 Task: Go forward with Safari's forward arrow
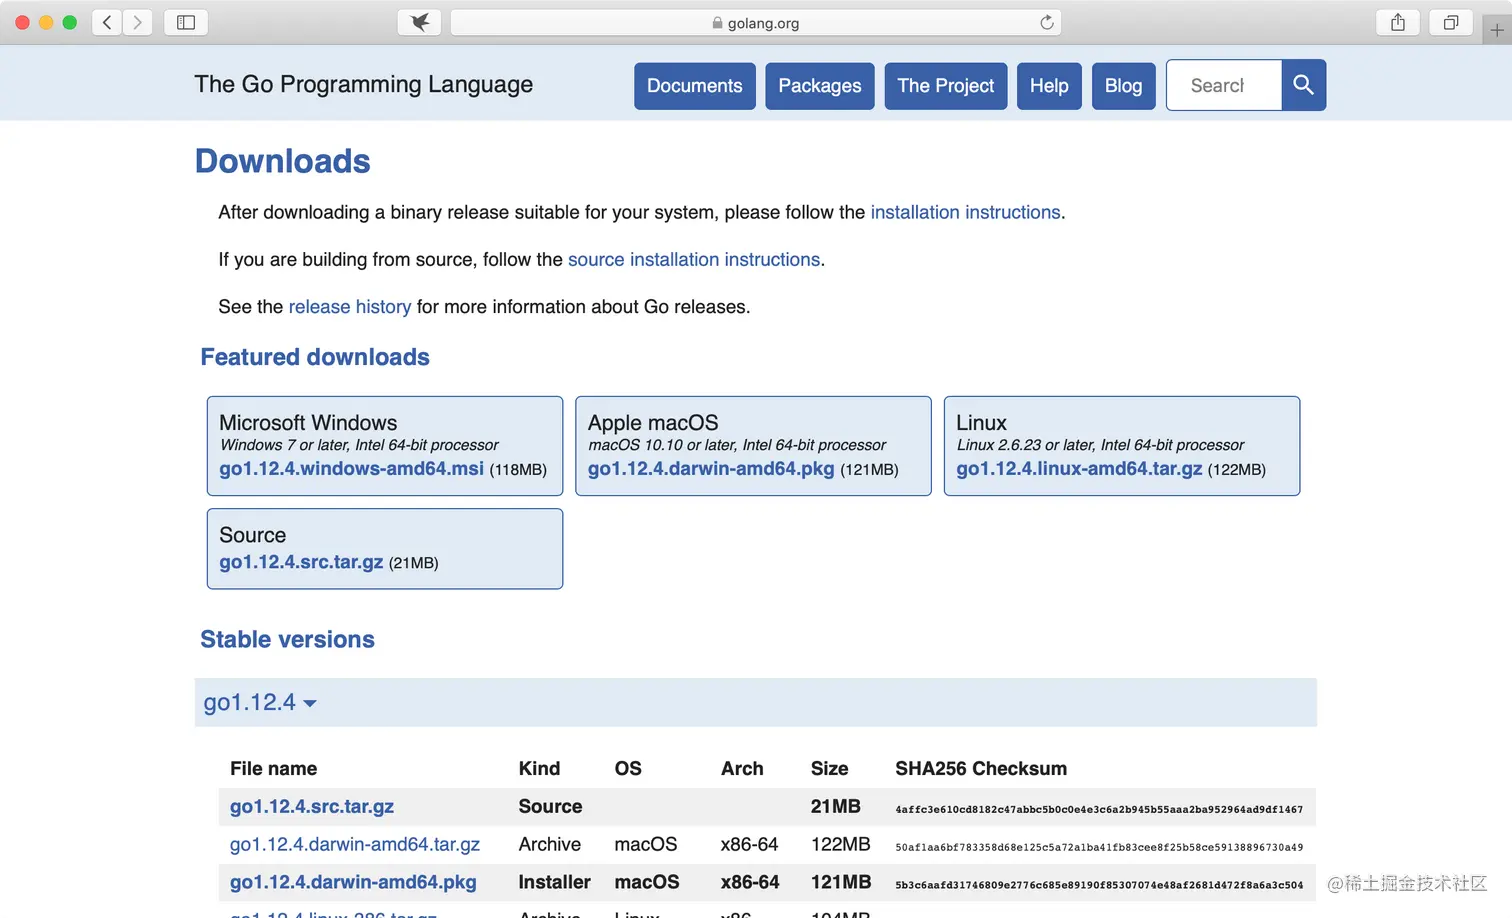tap(138, 22)
